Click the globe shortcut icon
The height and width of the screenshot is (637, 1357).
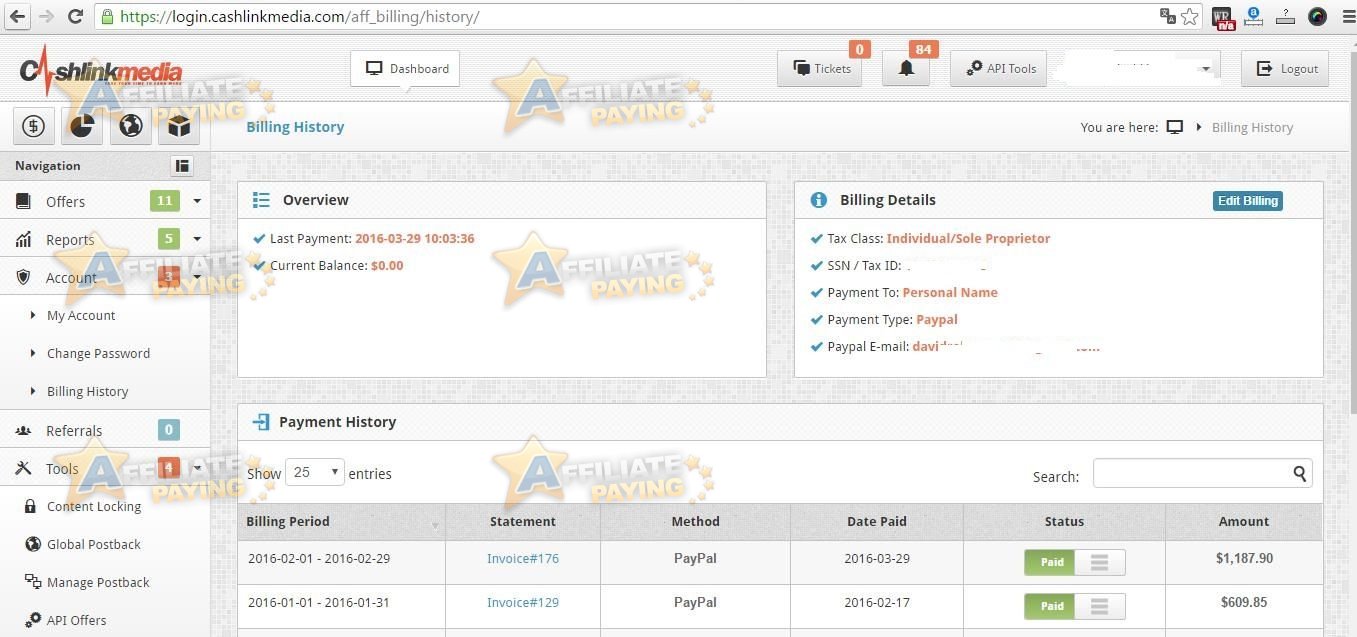(x=130, y=126)
